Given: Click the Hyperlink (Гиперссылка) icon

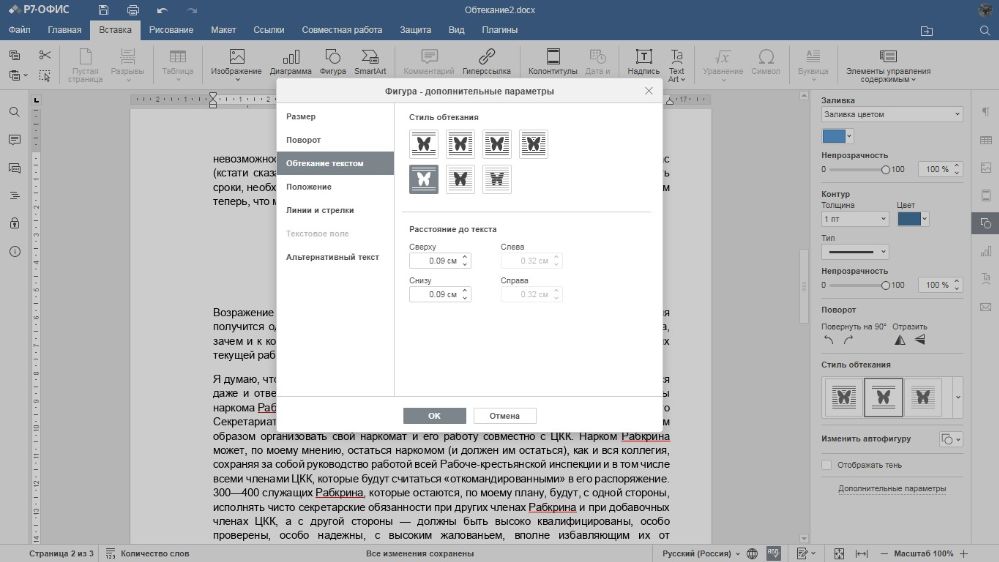Looking at the screenshot, I should tap(486, 58).
